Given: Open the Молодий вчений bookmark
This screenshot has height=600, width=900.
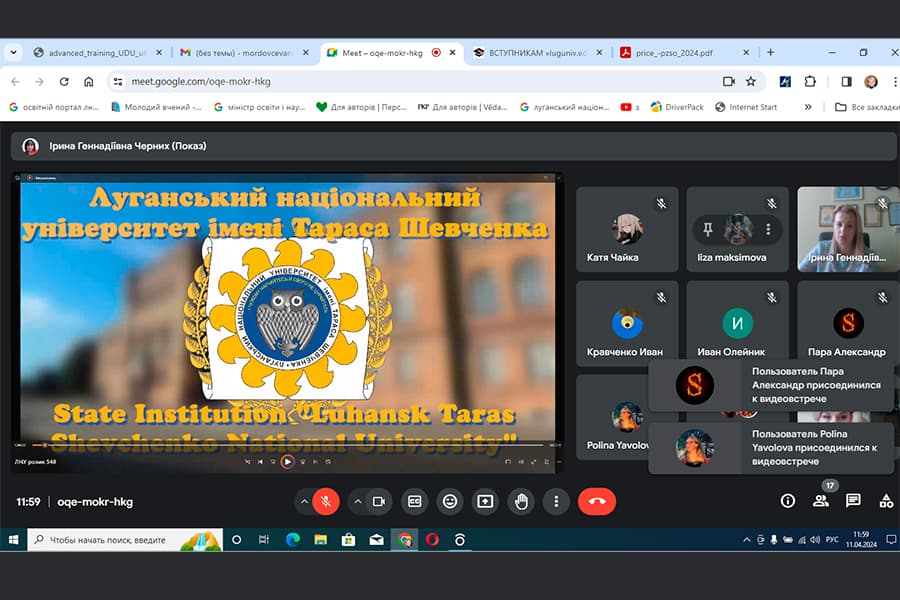Looking at the screenshot, I should click(x=156, y=107).
